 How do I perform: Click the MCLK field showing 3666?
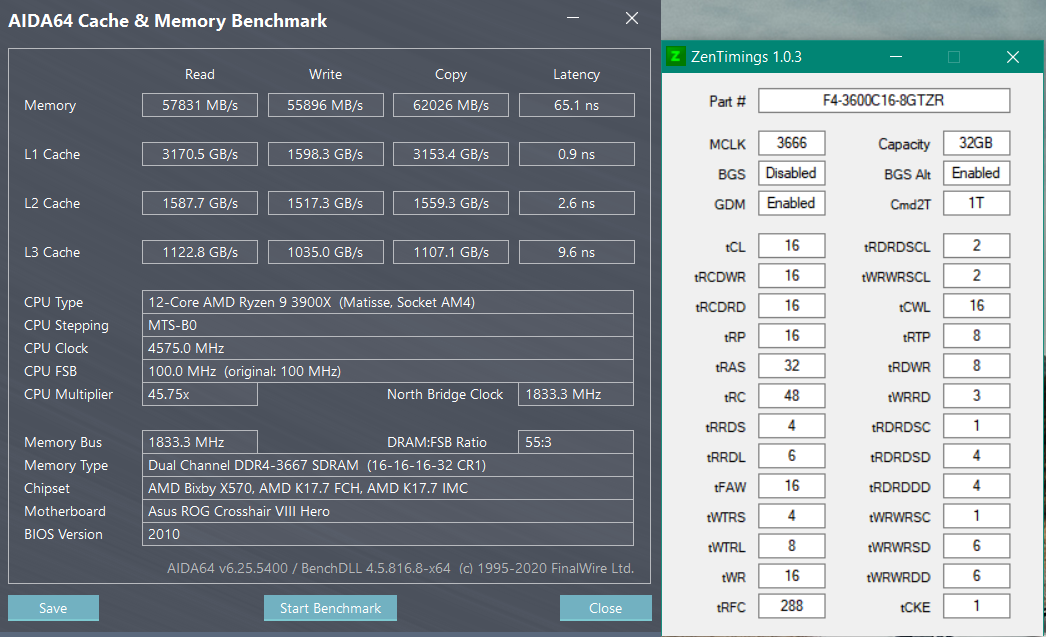click(x=792, y=143)
